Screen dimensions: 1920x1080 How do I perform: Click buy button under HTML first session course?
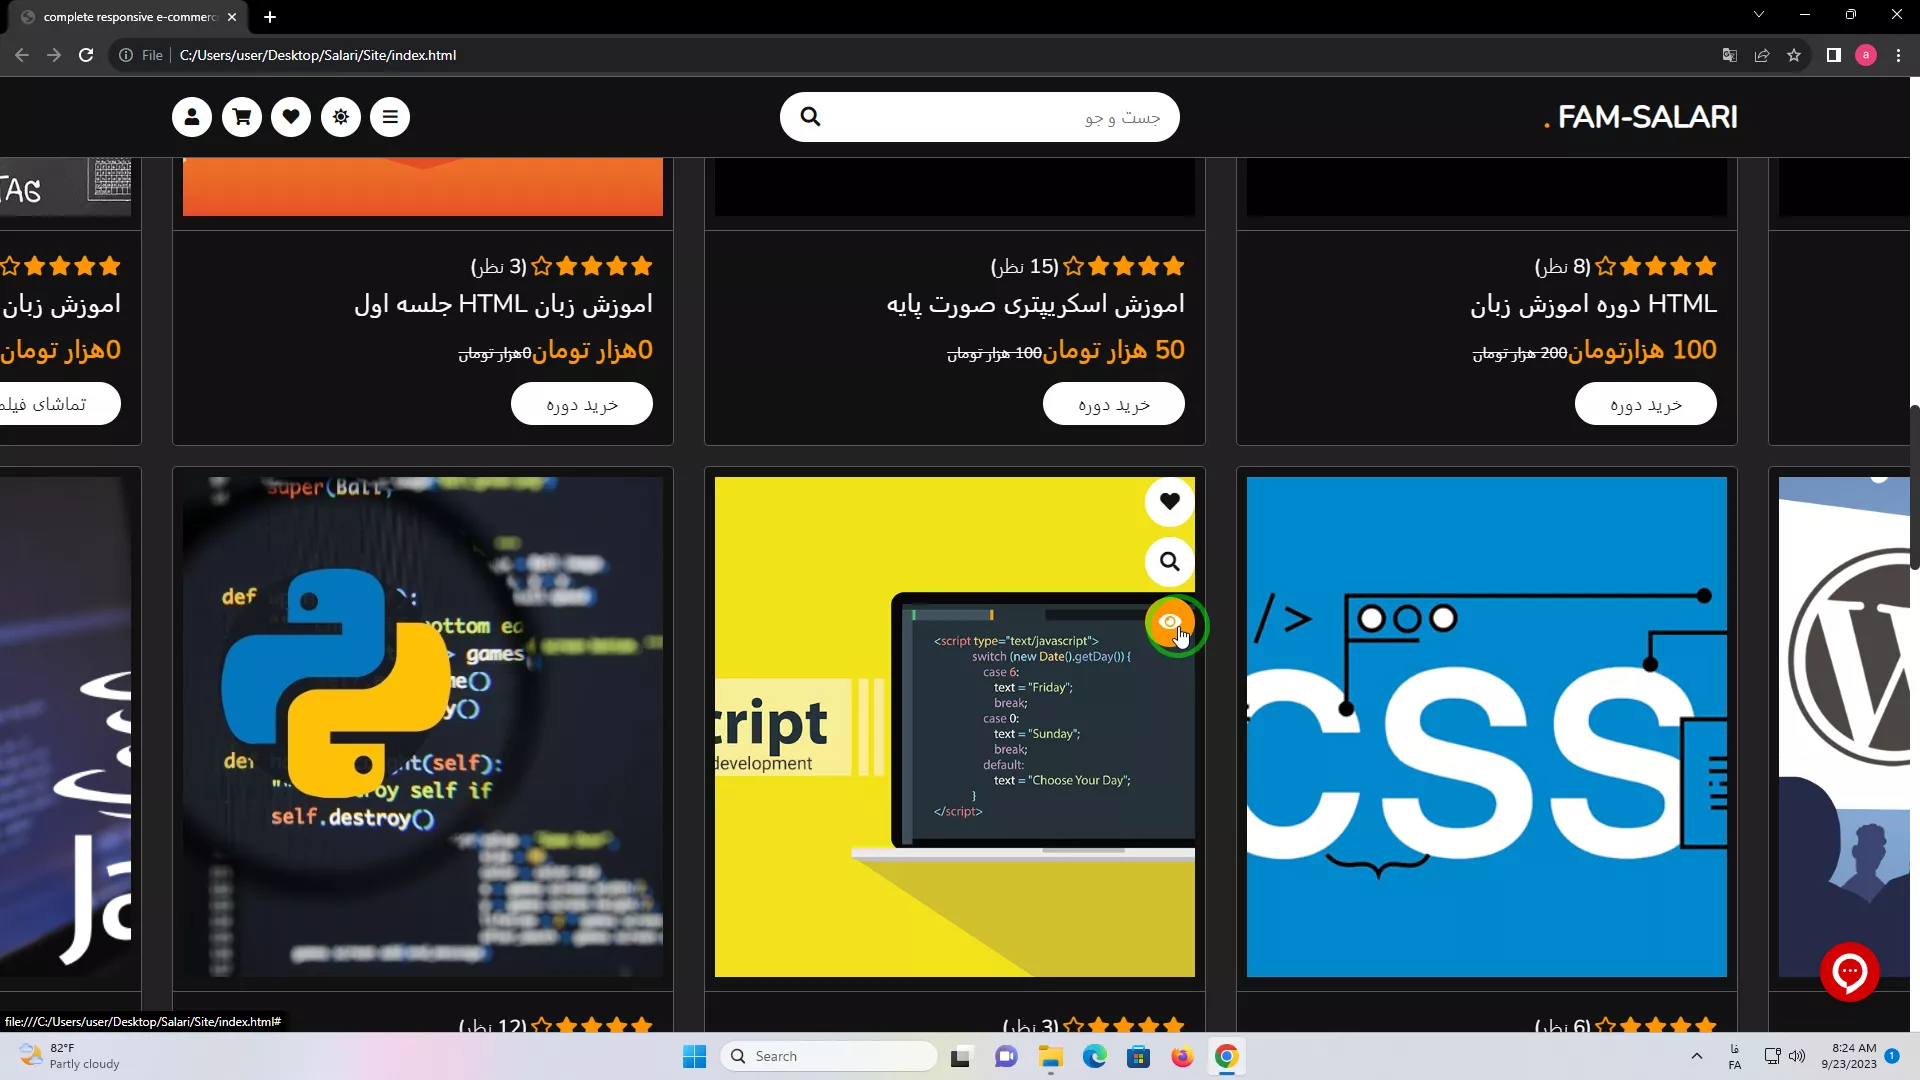click(582, 404)
